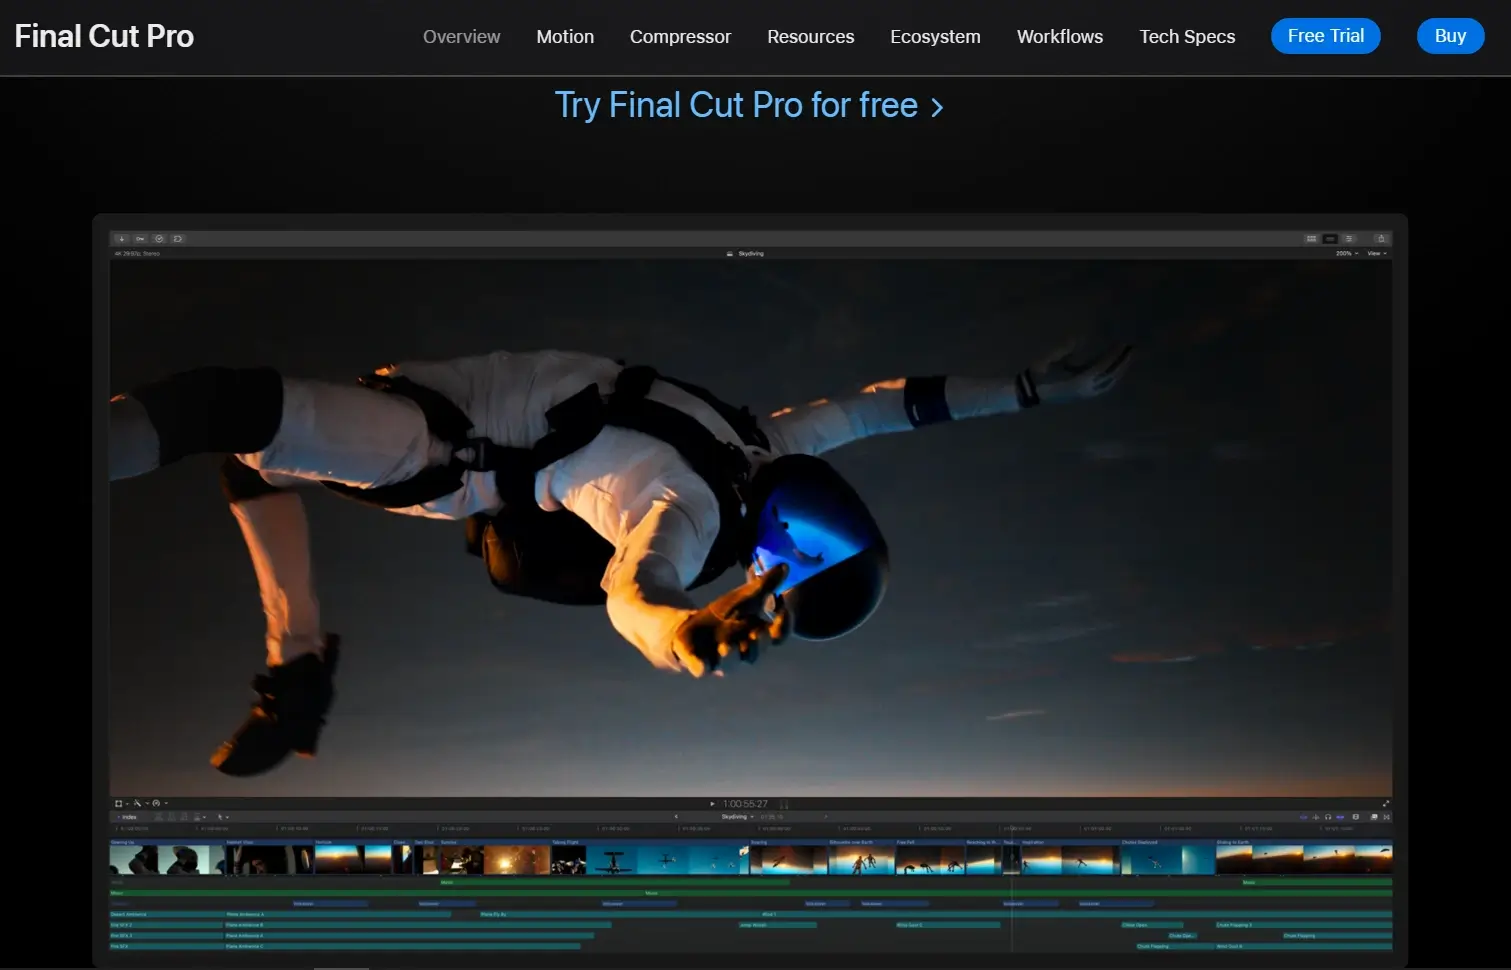The height and width of the screenshot is (970, 1511).
Task: Open the Ecosystem page
Action: tap(935, 36)
